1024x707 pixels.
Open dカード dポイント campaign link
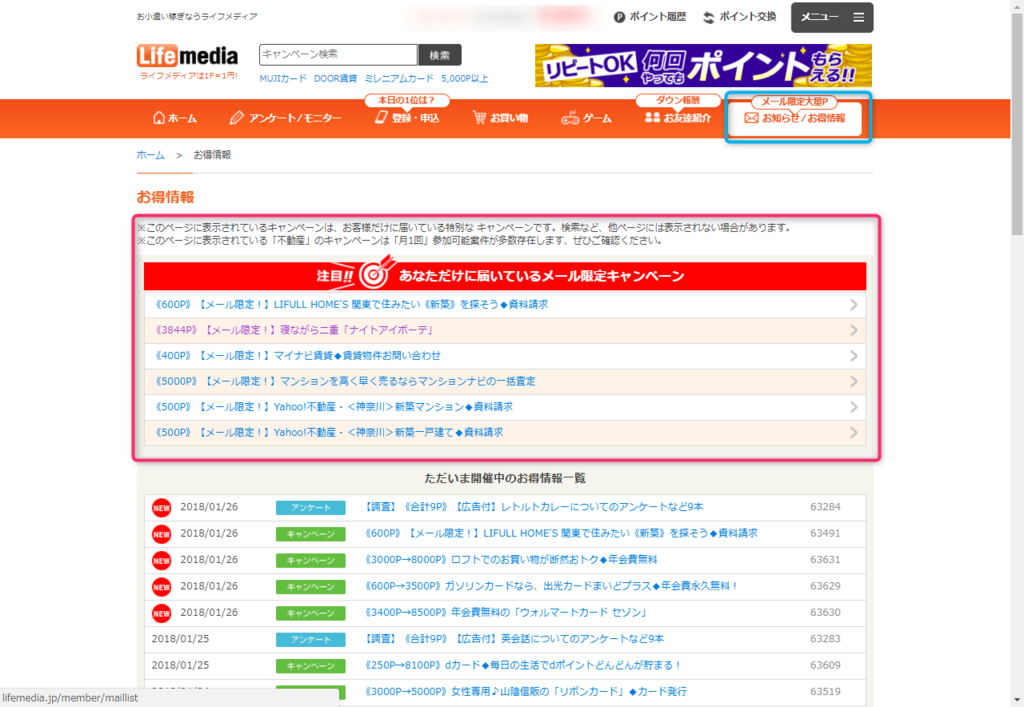pyautogui.click(x=523, y=666)
